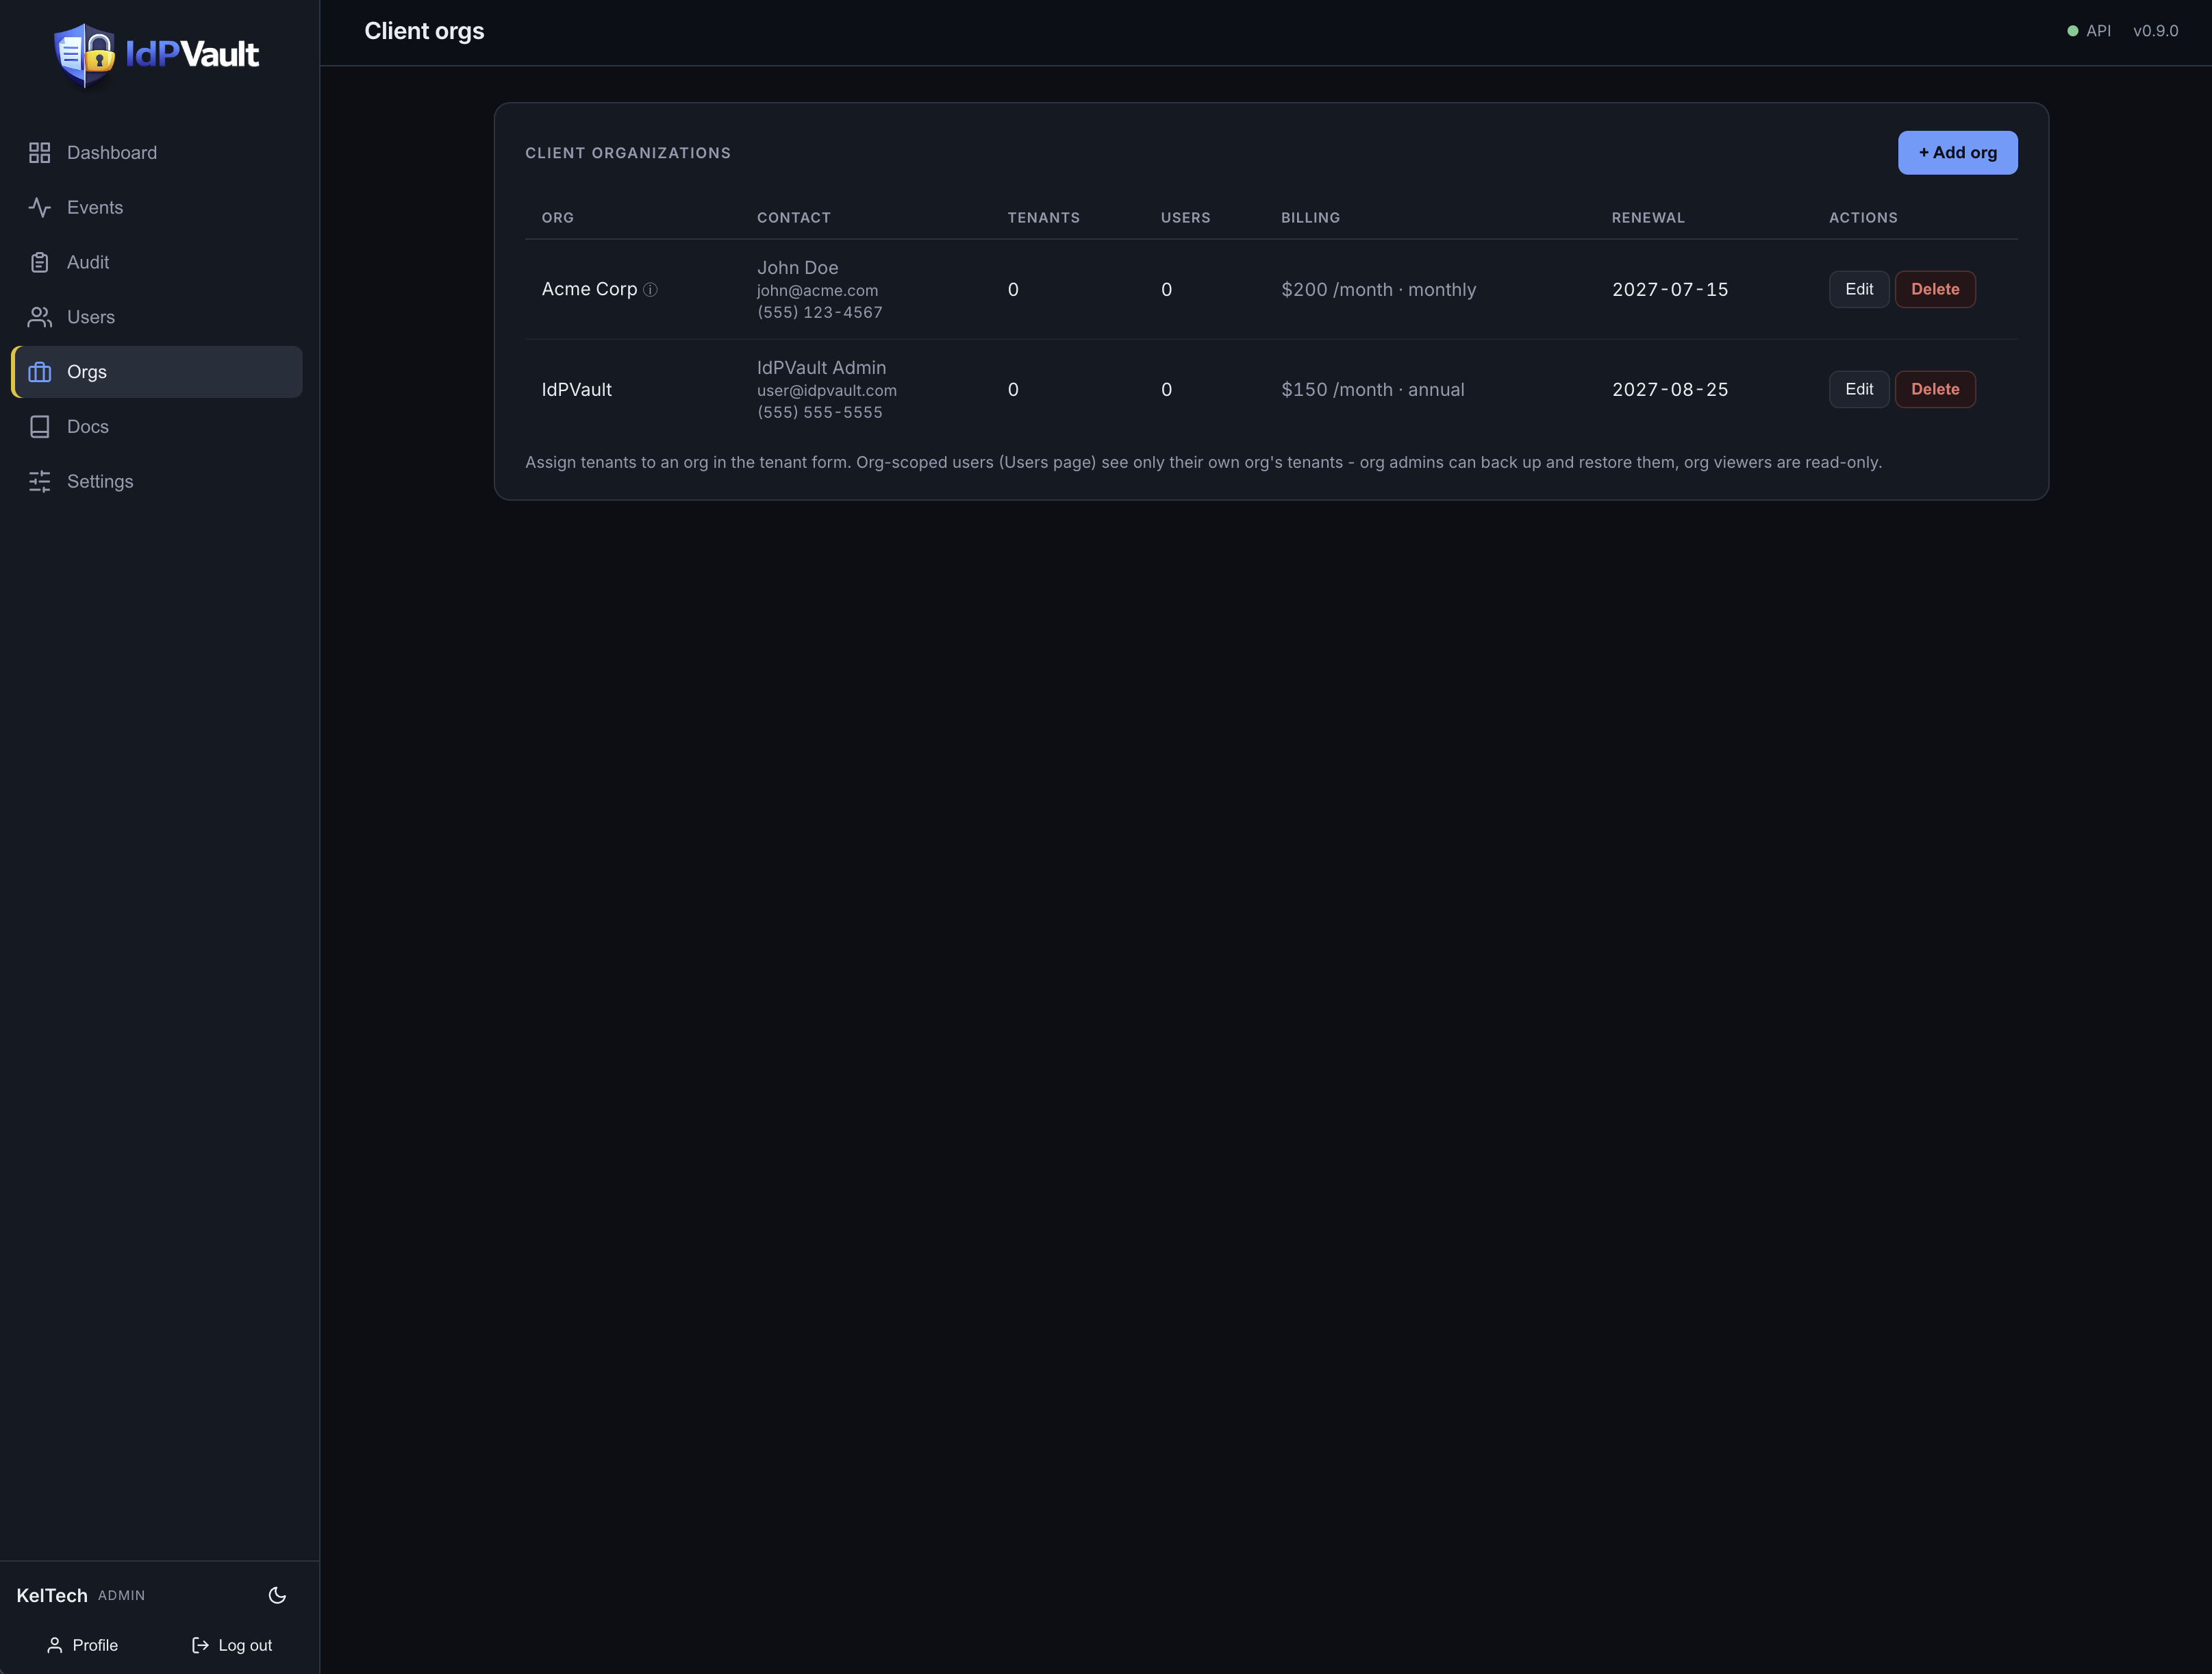Click the CLIENT ORGANIZATIONS heading
The image size is (2212, 1674).
[627, 153]
